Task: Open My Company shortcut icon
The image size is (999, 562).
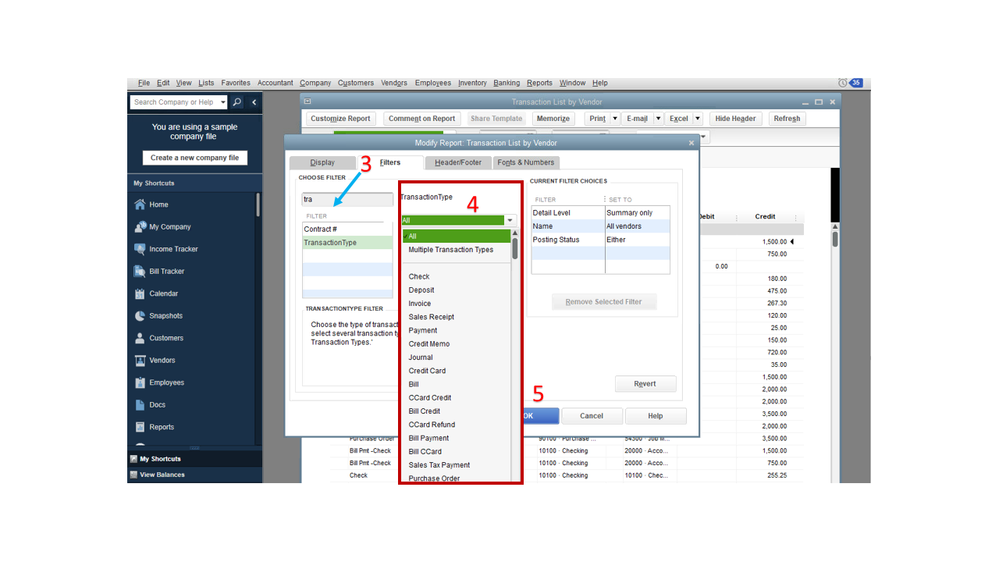Action: pos(140,227)
